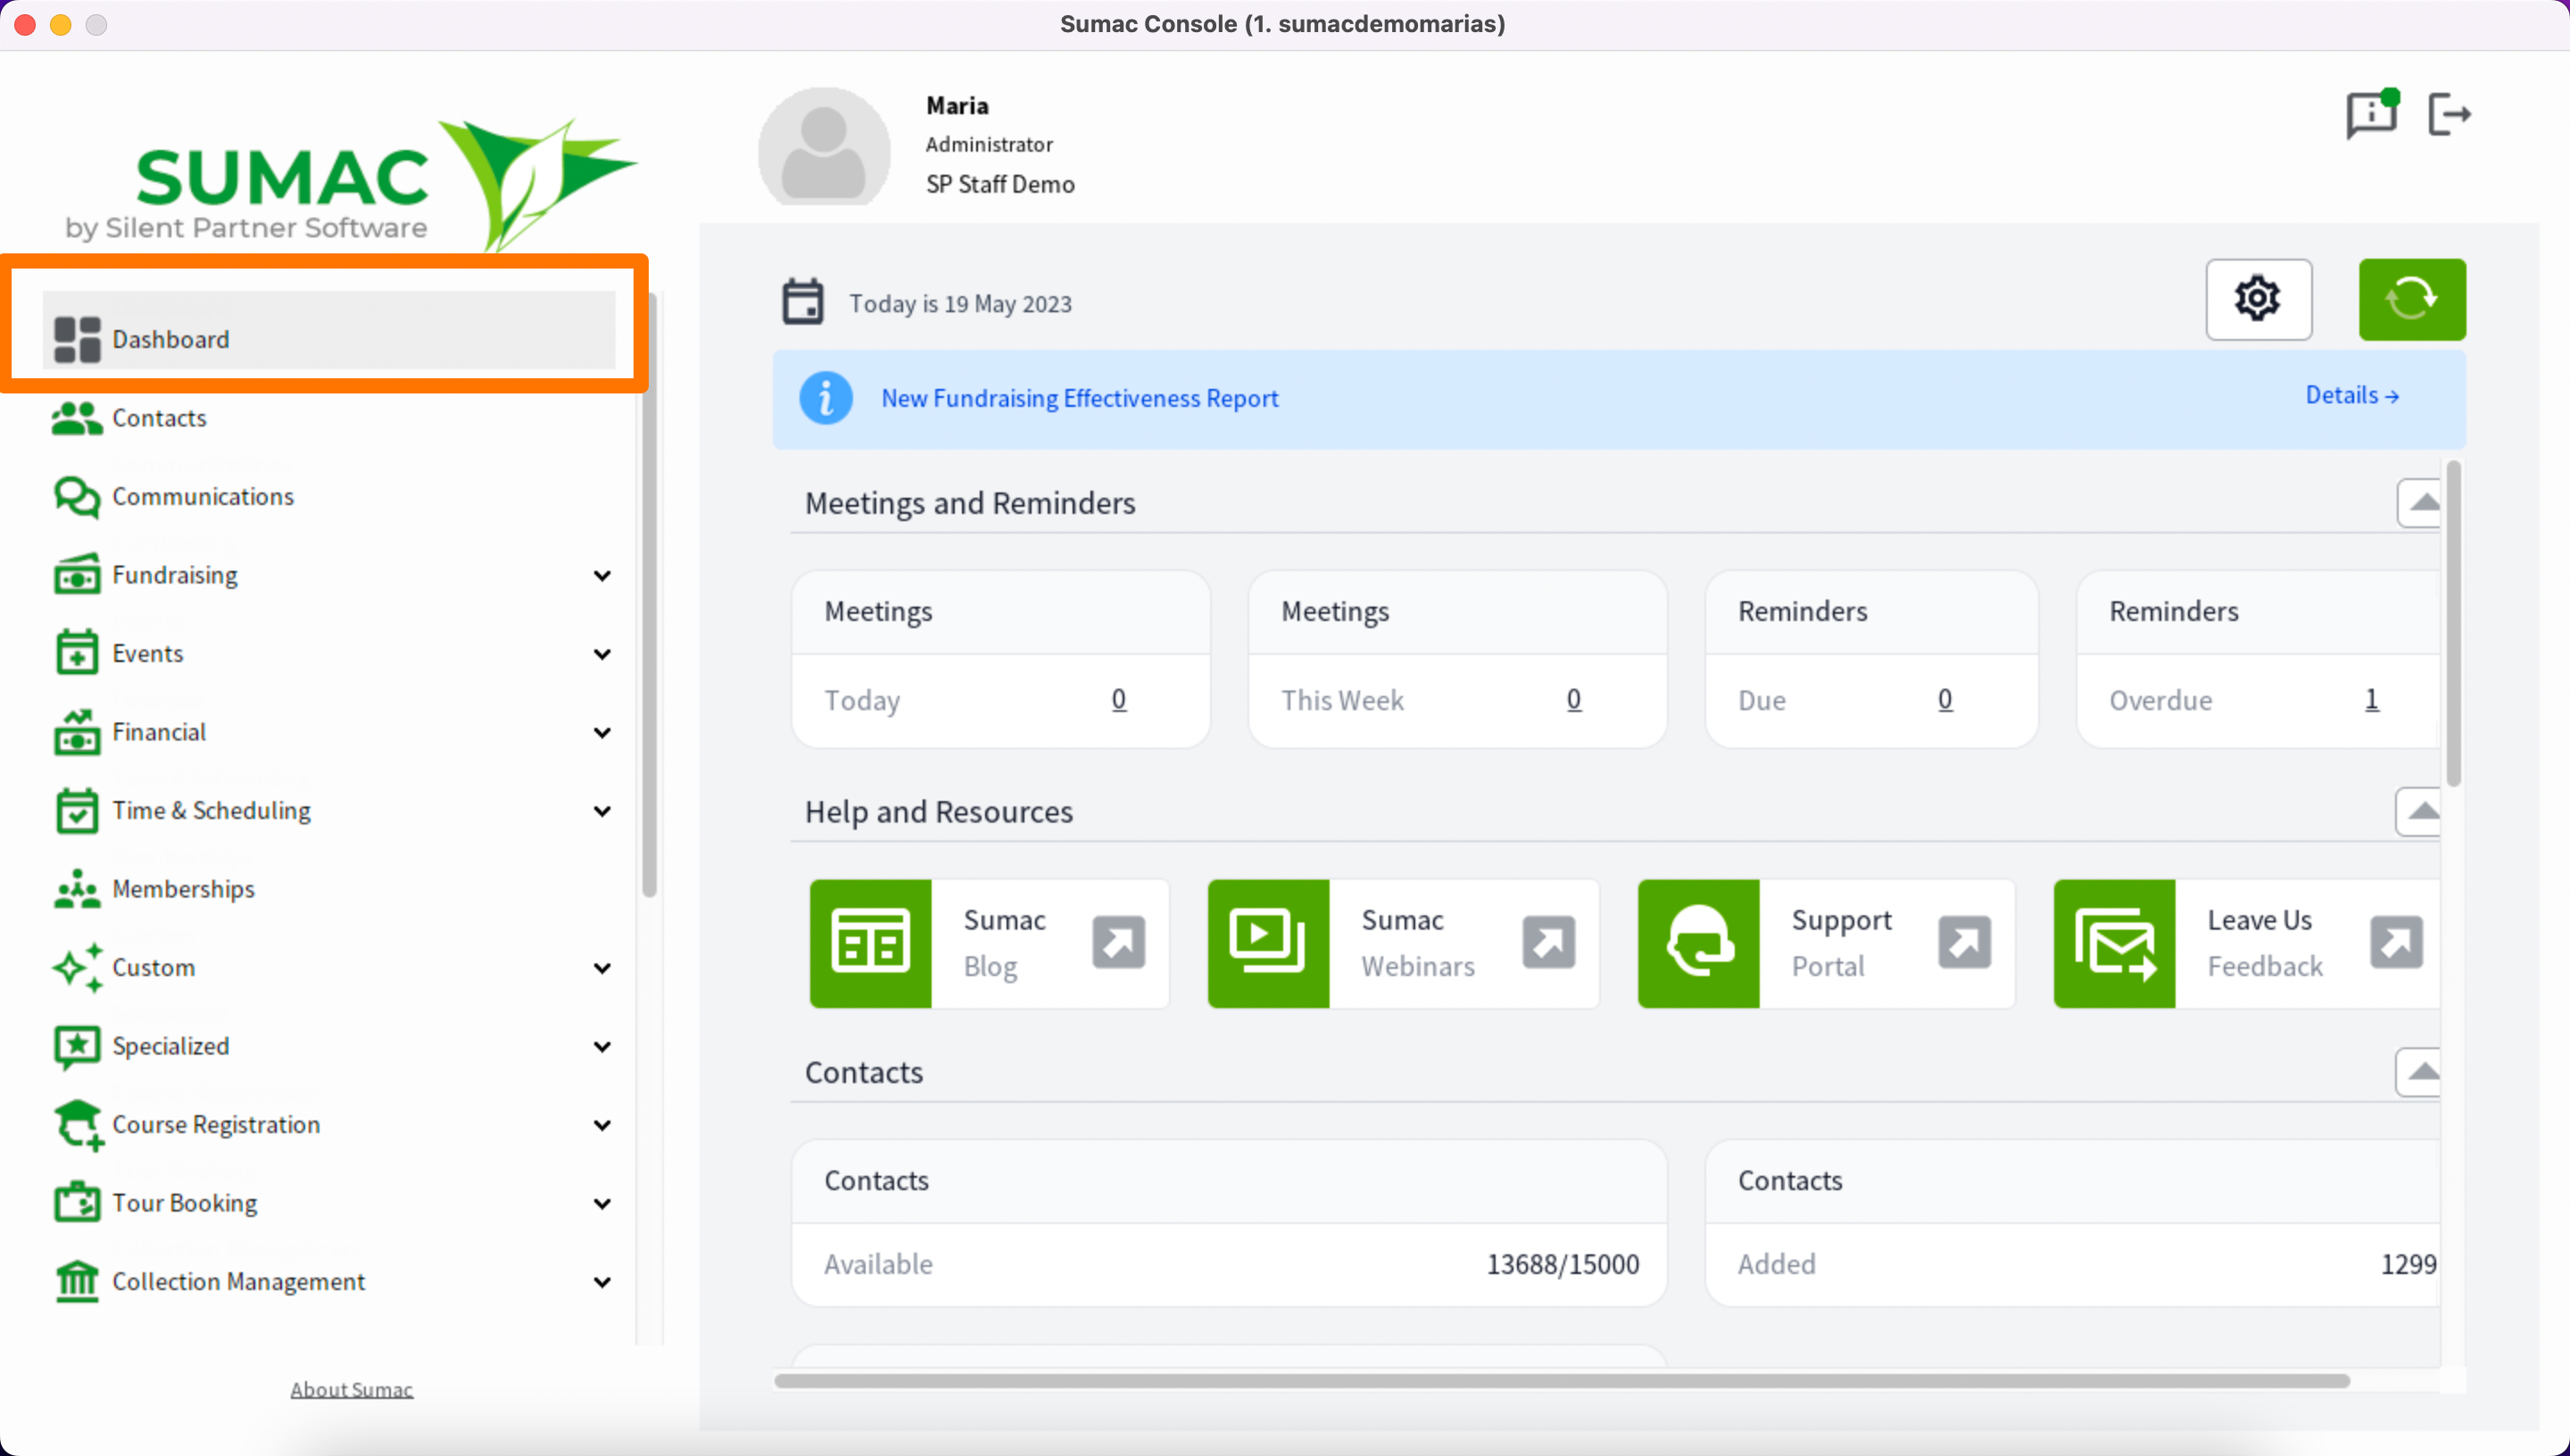Expand the Fundraising menu chevron
2570x1456 pixels.
click(602, 576)
